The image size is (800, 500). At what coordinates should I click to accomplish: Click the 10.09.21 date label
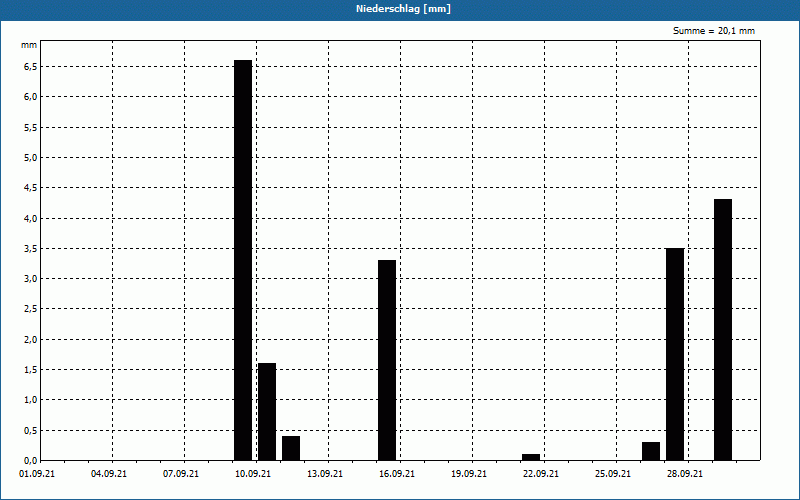click(x=253, y=474)
